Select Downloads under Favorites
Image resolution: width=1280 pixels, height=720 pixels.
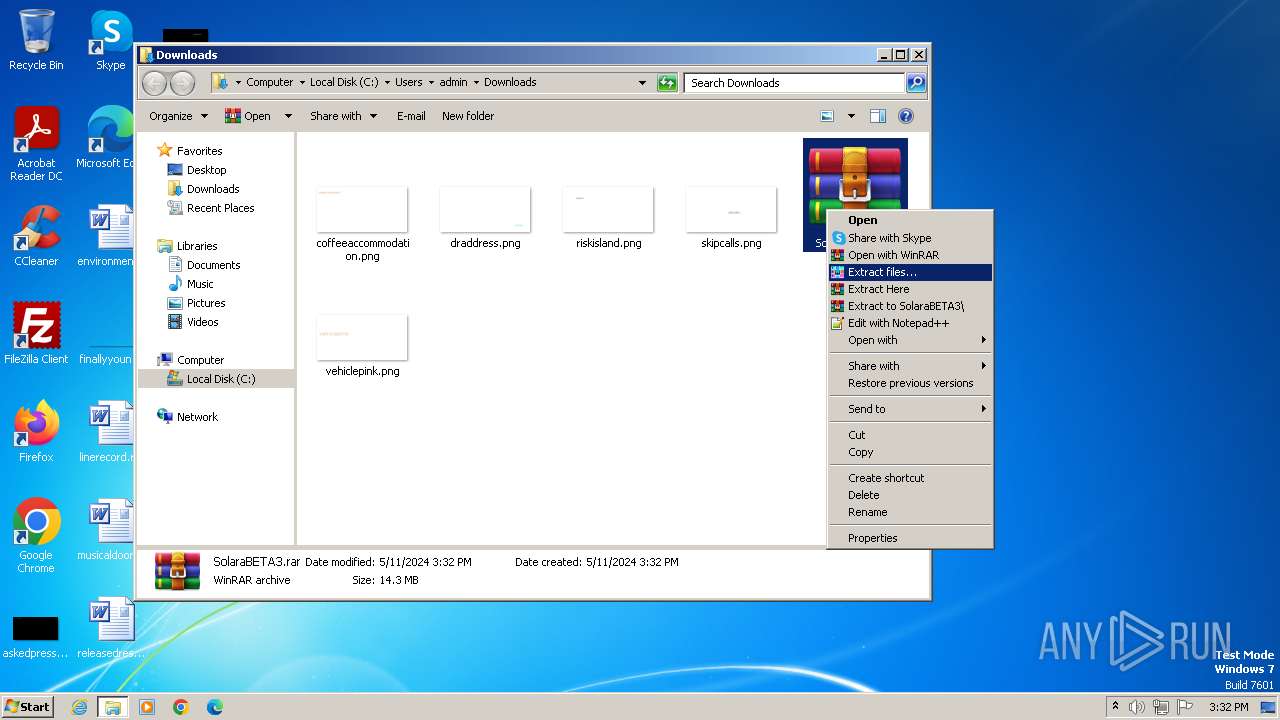click(213, 189)
